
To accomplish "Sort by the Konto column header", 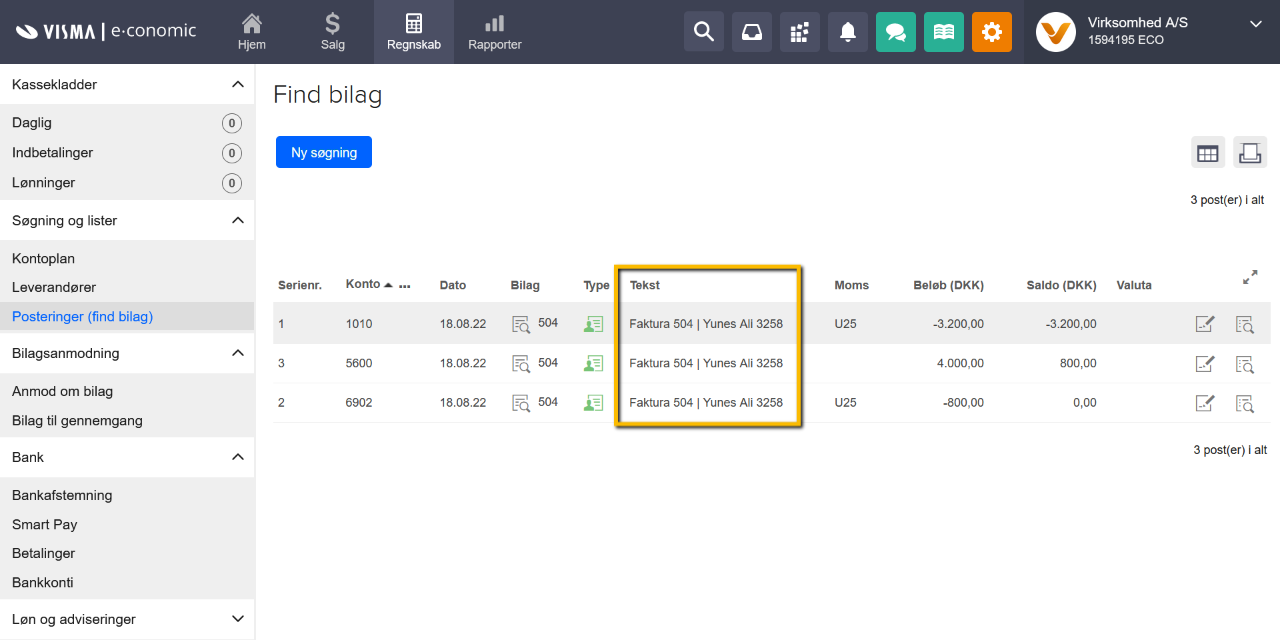I will point(363,284).
